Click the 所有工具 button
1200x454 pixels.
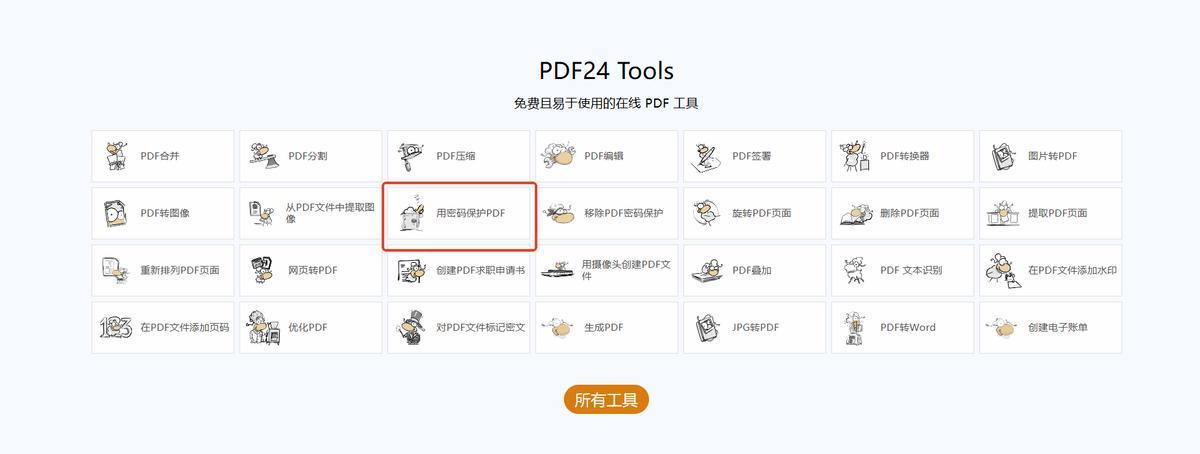[607, 400]
